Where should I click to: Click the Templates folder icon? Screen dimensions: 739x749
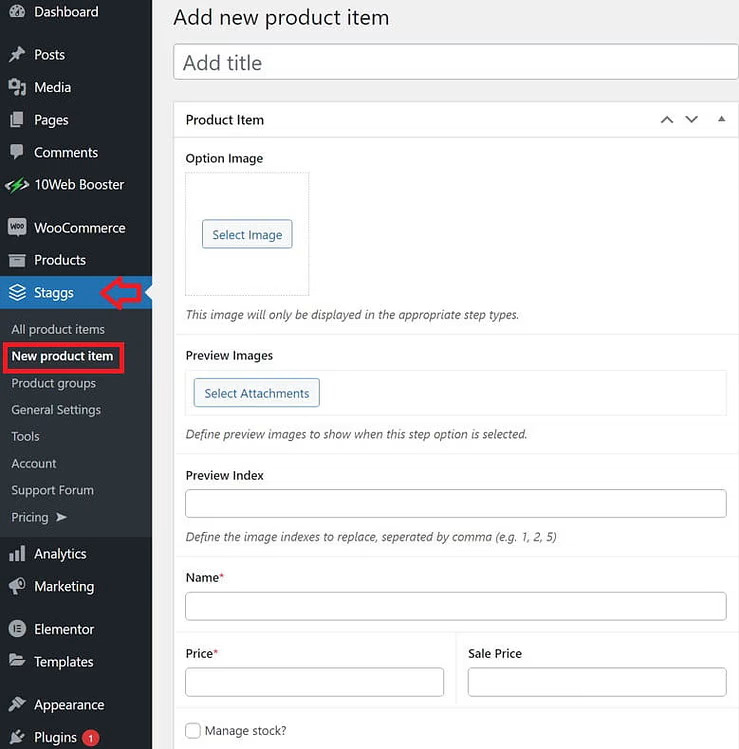(x=17, y=661)
